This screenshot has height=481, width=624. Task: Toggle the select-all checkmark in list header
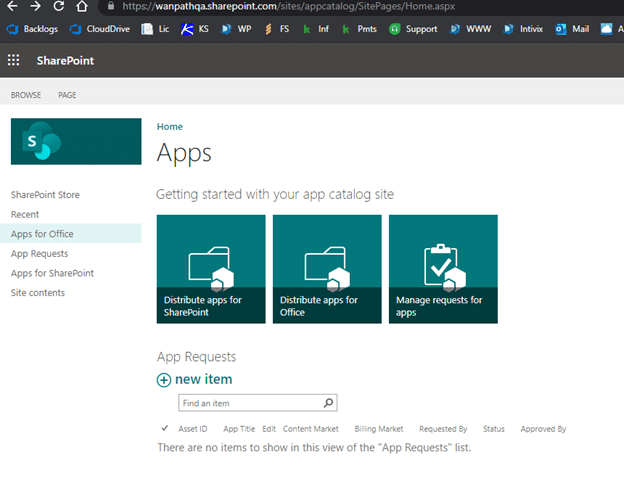point(164,428)
